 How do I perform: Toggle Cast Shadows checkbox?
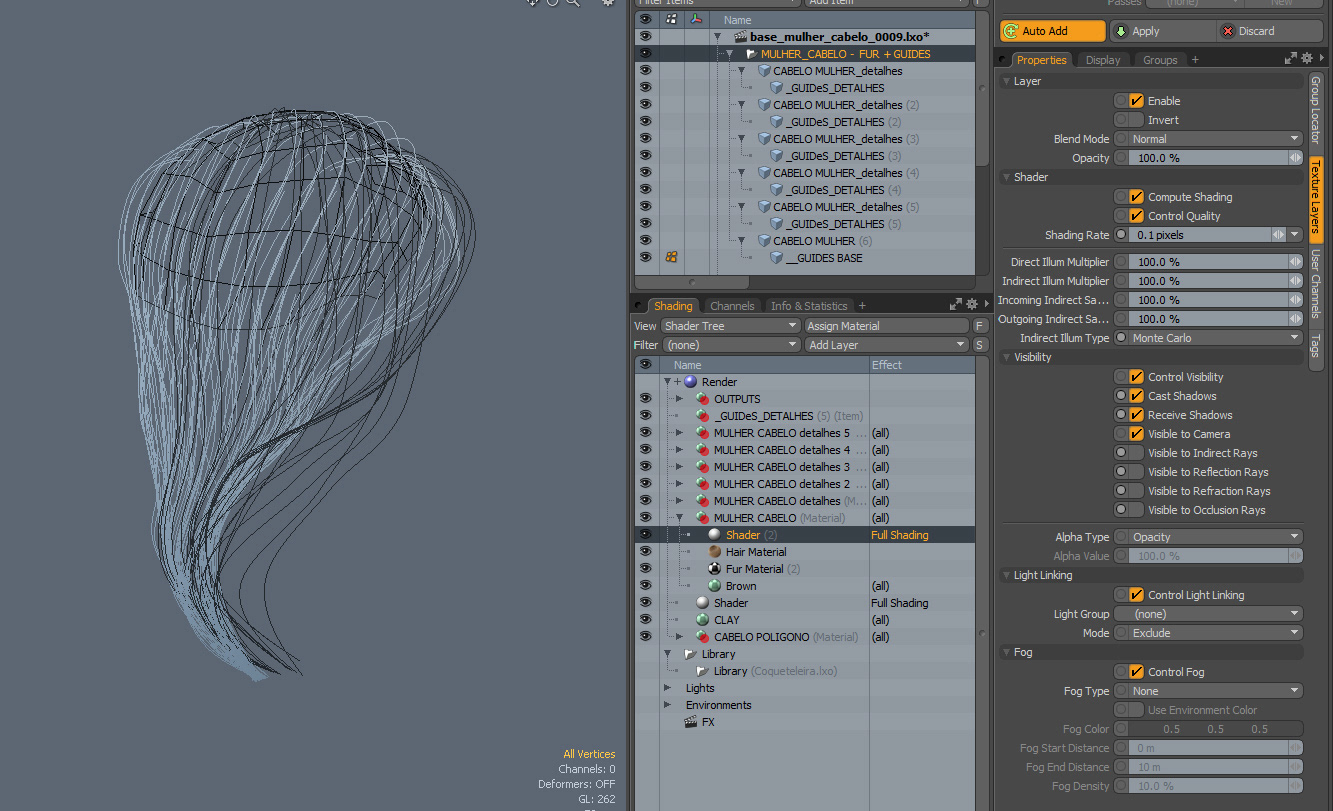pos(1136,396)
